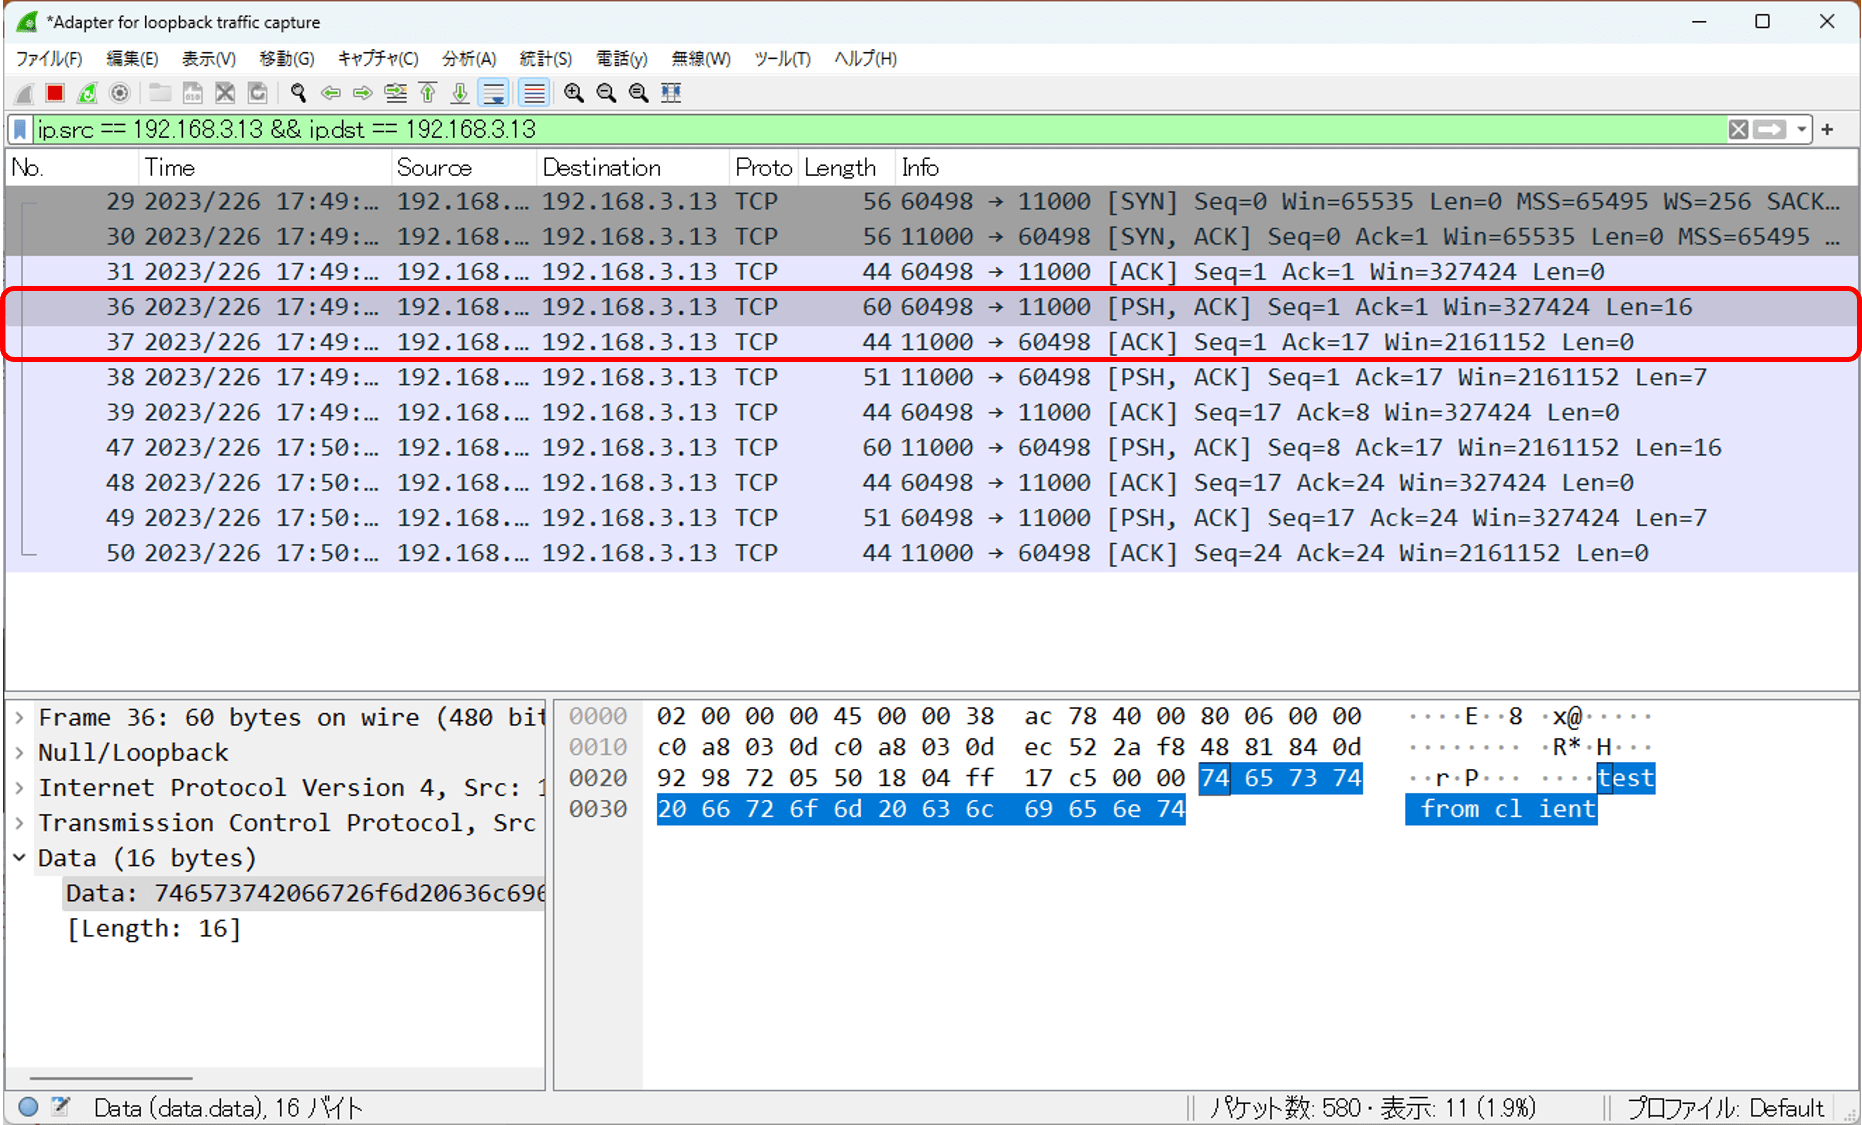Click the close capture file icon
Viewport: 1862px width, 1125px height.
225,93
